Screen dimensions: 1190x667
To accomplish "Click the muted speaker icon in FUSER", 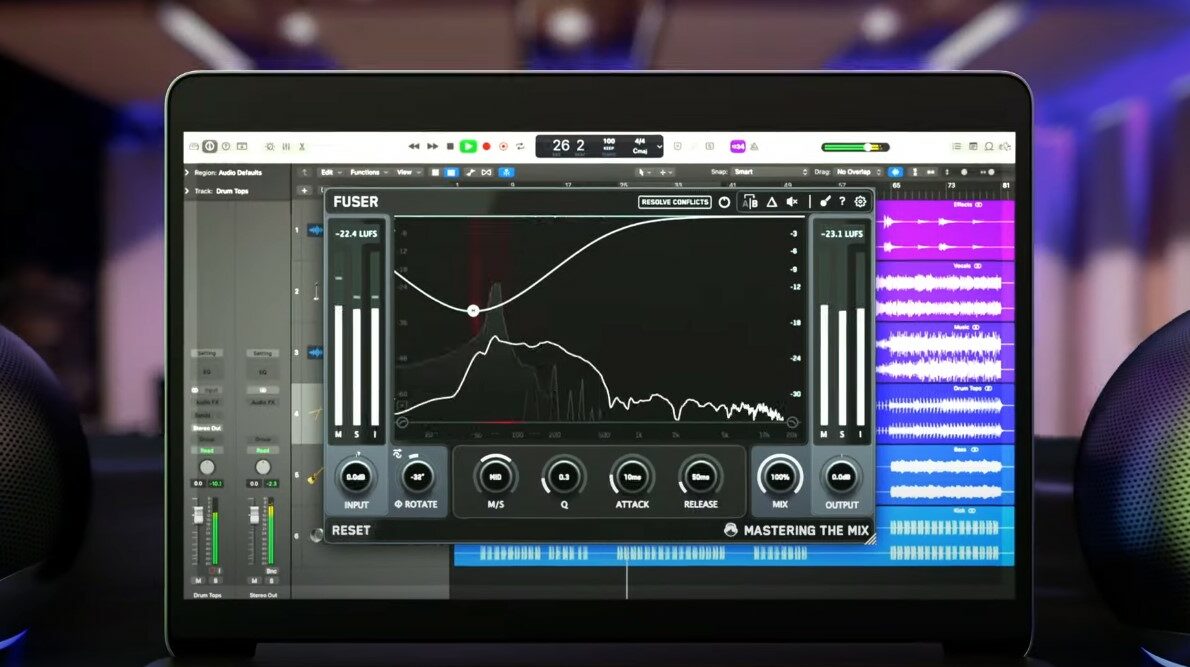I will [793, 202].
